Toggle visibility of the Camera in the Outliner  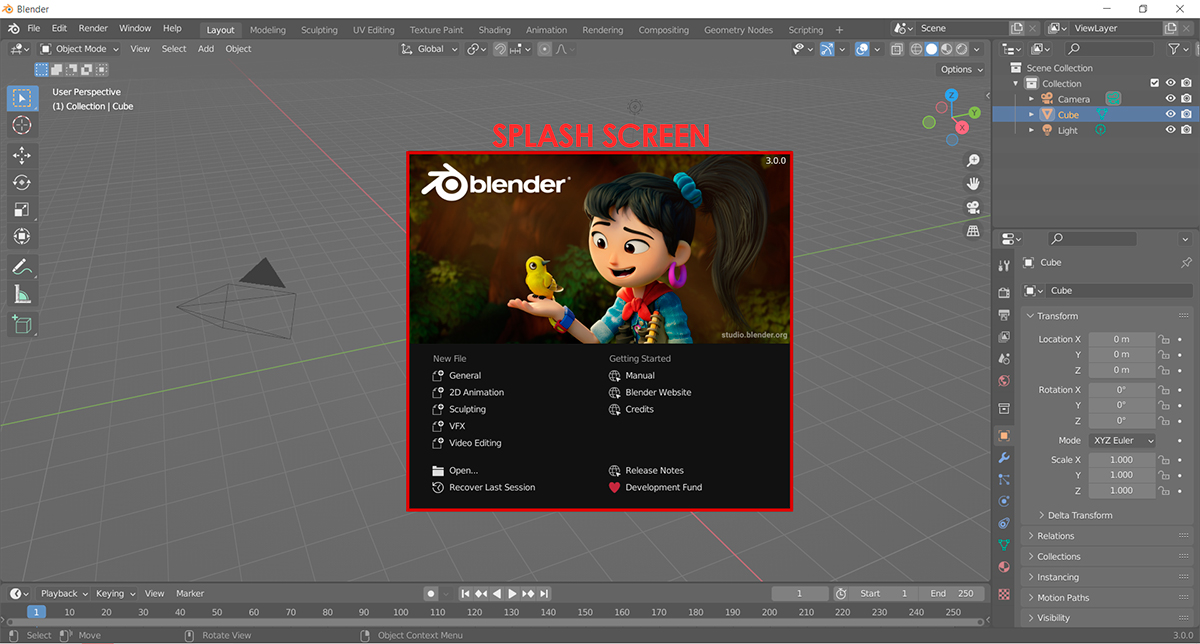pyautogui.click(x=1170, y=98)
